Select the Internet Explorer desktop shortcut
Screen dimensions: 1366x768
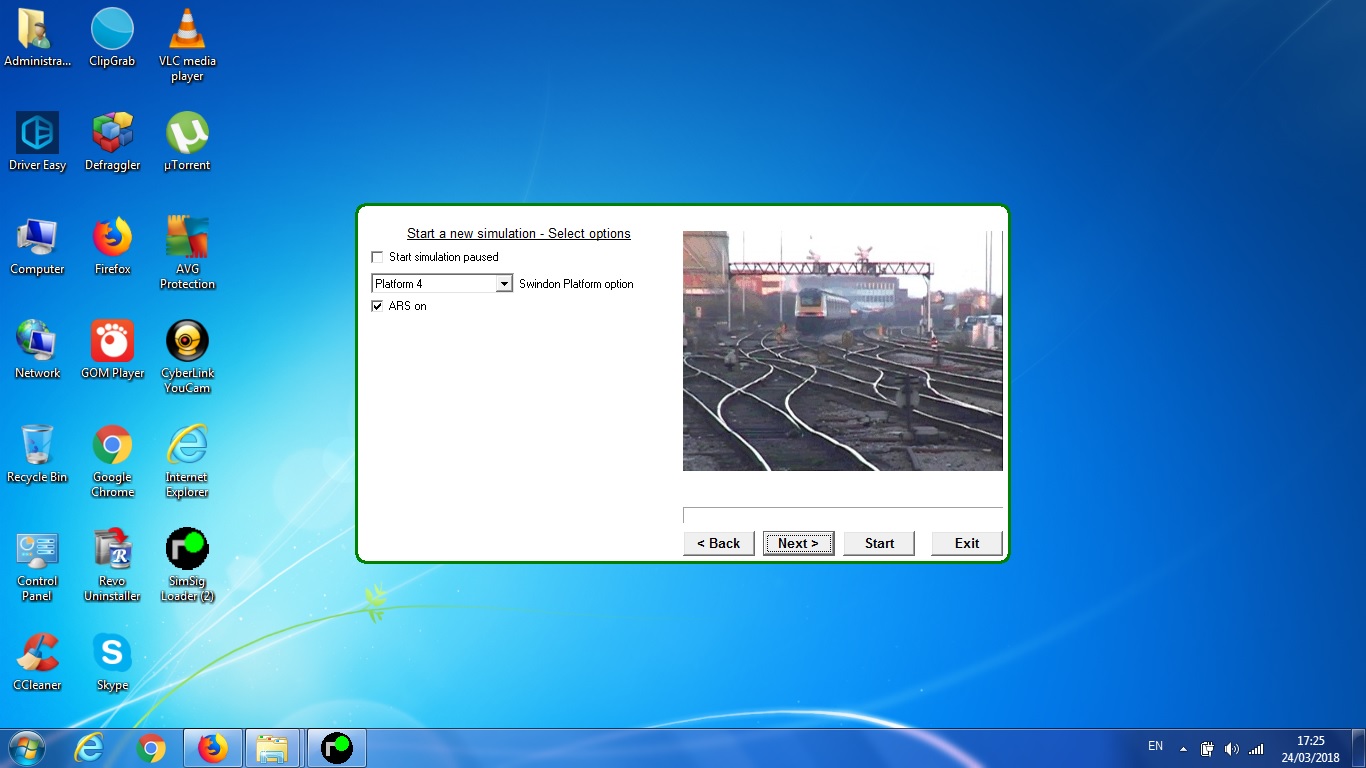[187, 461]
